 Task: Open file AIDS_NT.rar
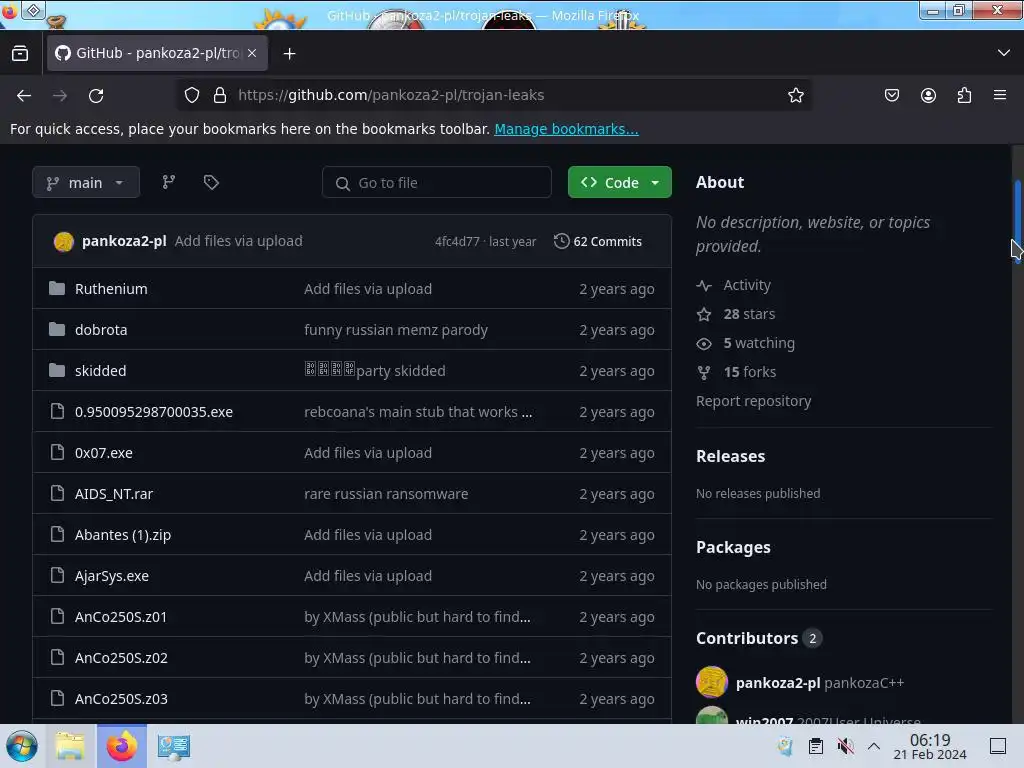pyautogui.click(x=114, y=494)
